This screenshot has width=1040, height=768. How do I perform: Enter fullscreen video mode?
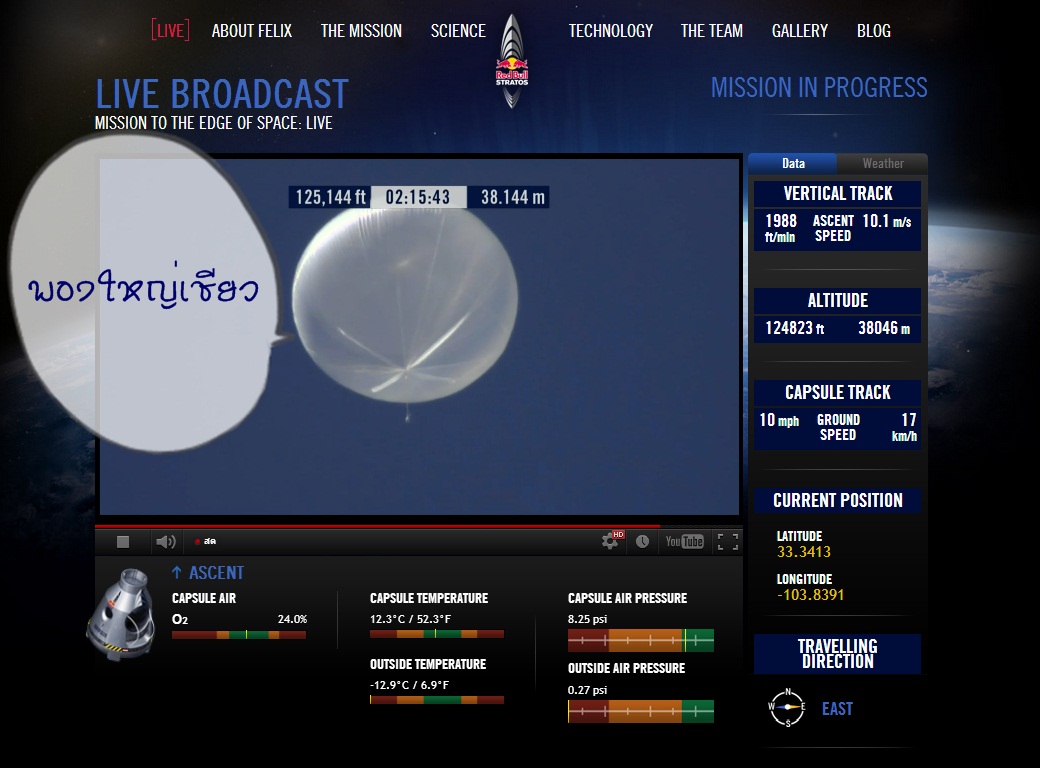(x=728, y=541)
